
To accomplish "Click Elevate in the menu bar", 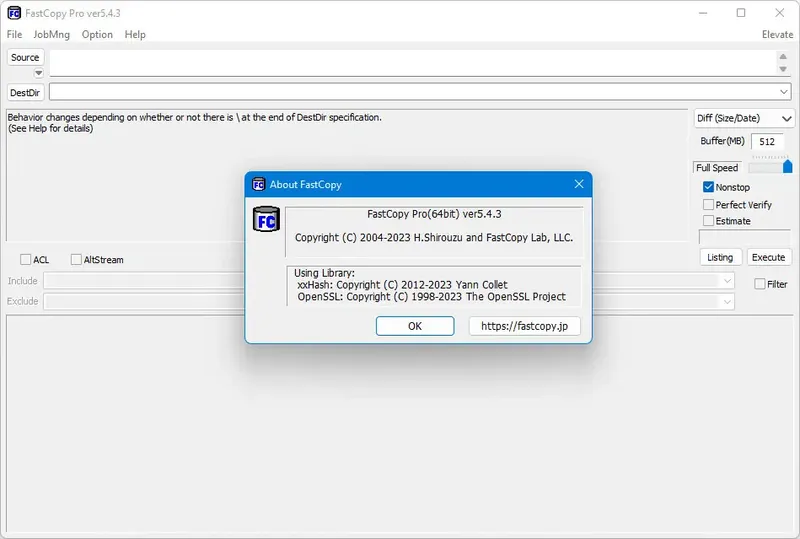I will tap(777, 34).
